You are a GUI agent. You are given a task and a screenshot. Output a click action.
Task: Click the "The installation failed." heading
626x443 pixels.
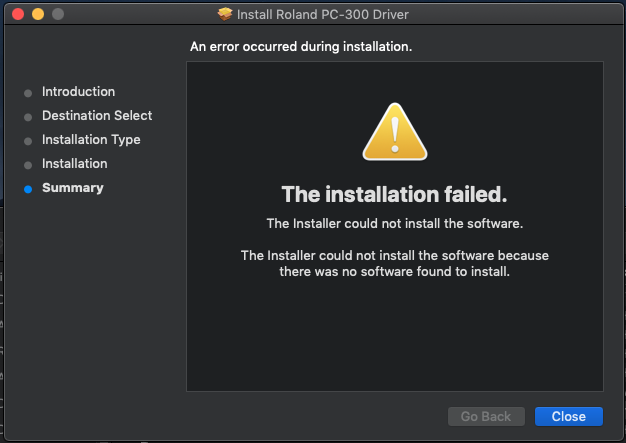[x=394, y=194]
